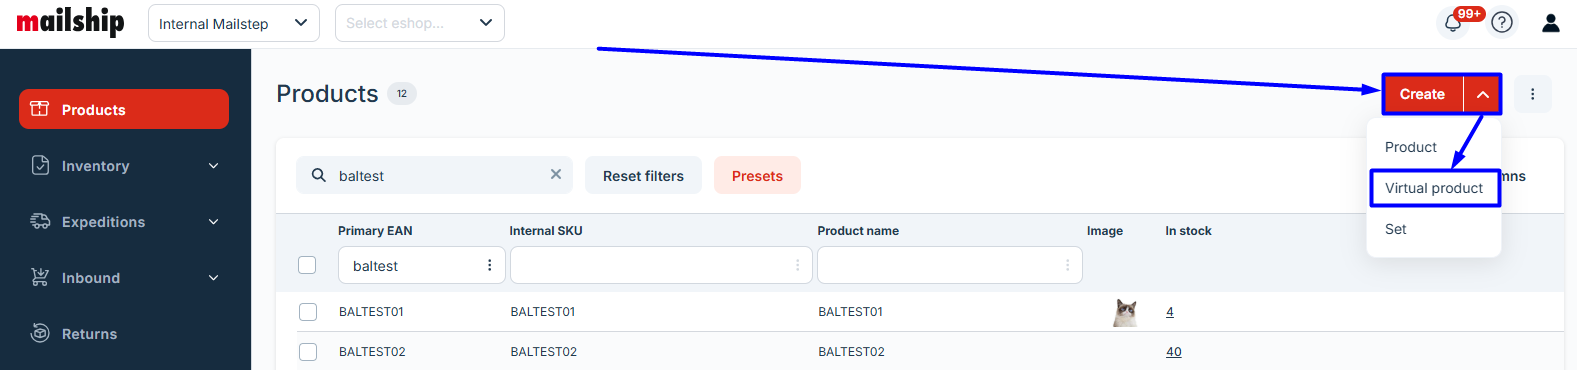Open the Internal Mailstep dropdown
Viewport: 1577px width, 370px height.
click(234, 23)
